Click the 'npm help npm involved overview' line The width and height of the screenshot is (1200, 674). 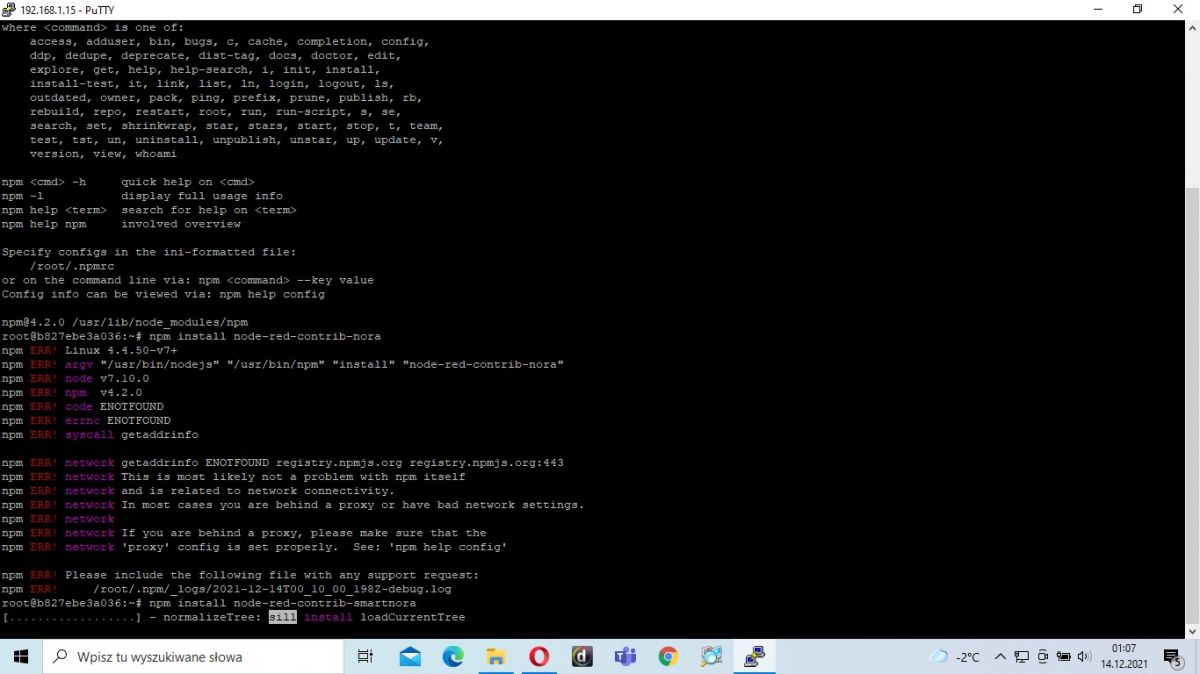coord(121,224)
